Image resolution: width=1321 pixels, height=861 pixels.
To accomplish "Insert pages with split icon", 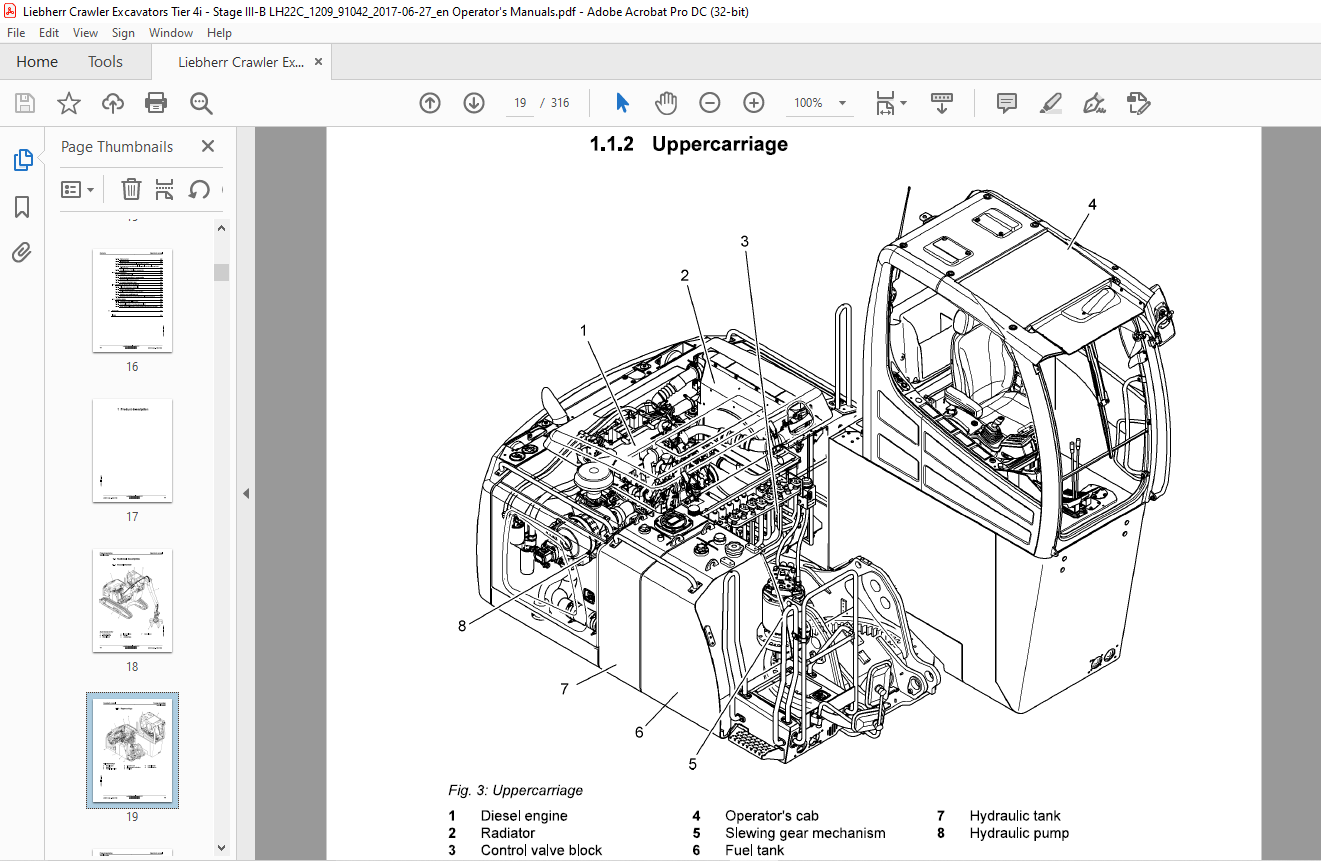I will coord(165,189).
